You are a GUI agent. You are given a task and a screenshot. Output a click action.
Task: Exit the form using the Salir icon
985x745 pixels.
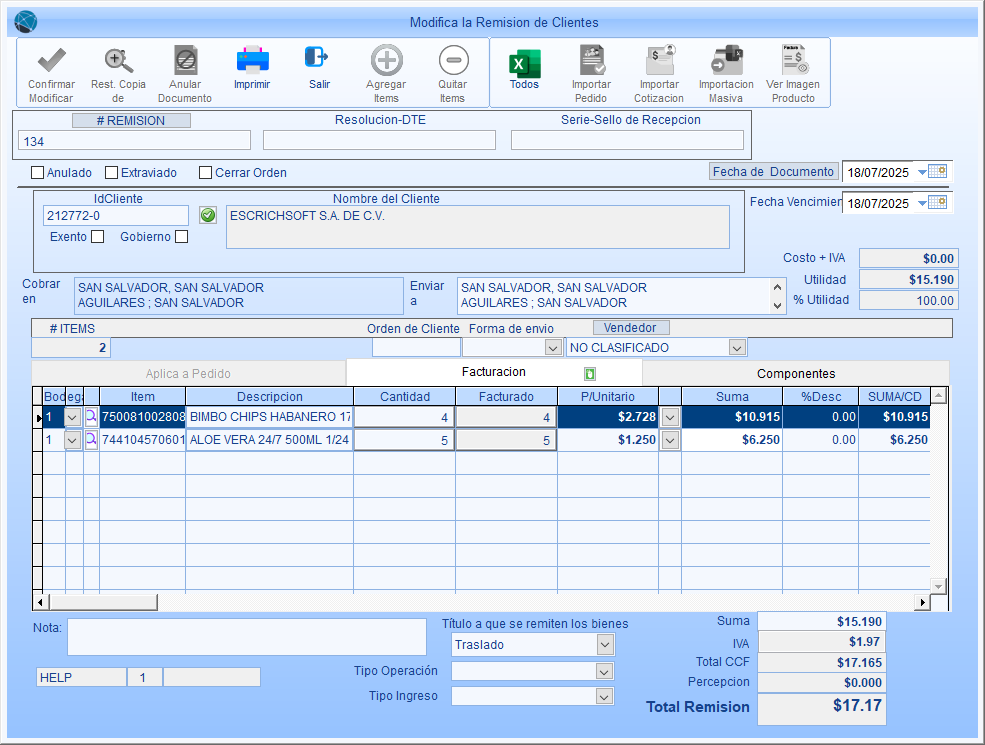[319, 59]
